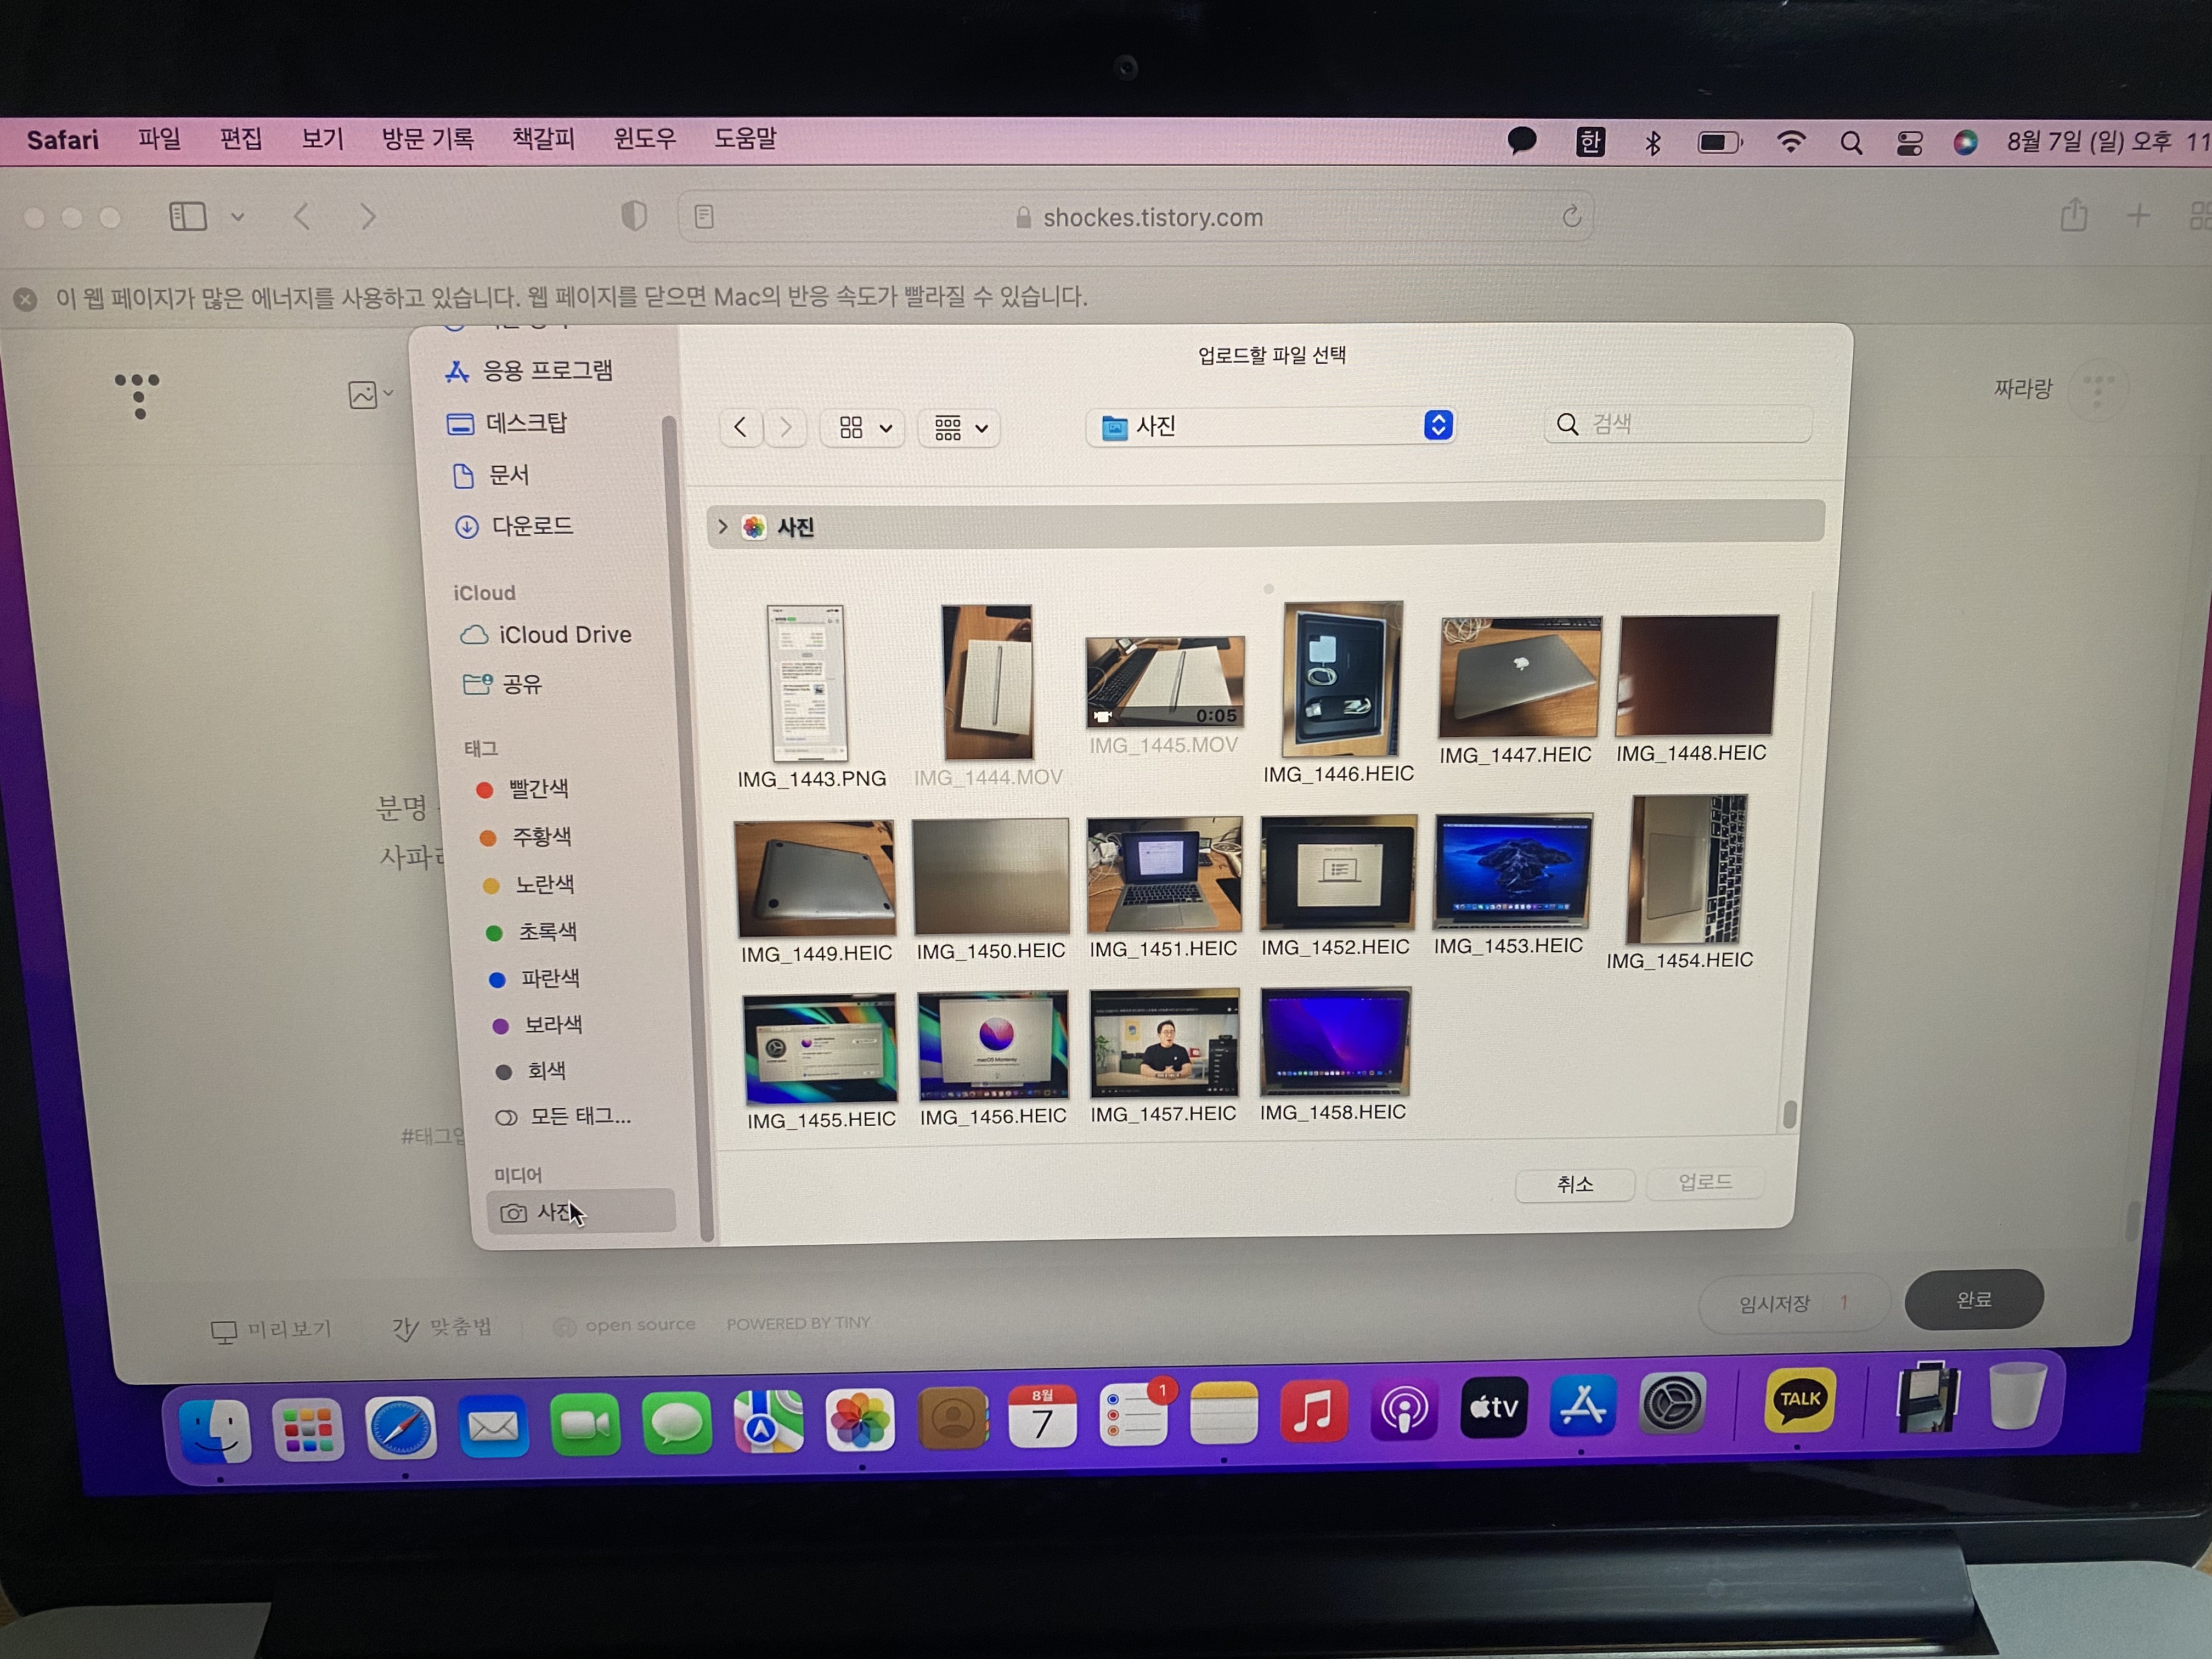The image size is (2212, 1659).
Task: Toggle Safari's sidebar button
Action: pos(188,216)
